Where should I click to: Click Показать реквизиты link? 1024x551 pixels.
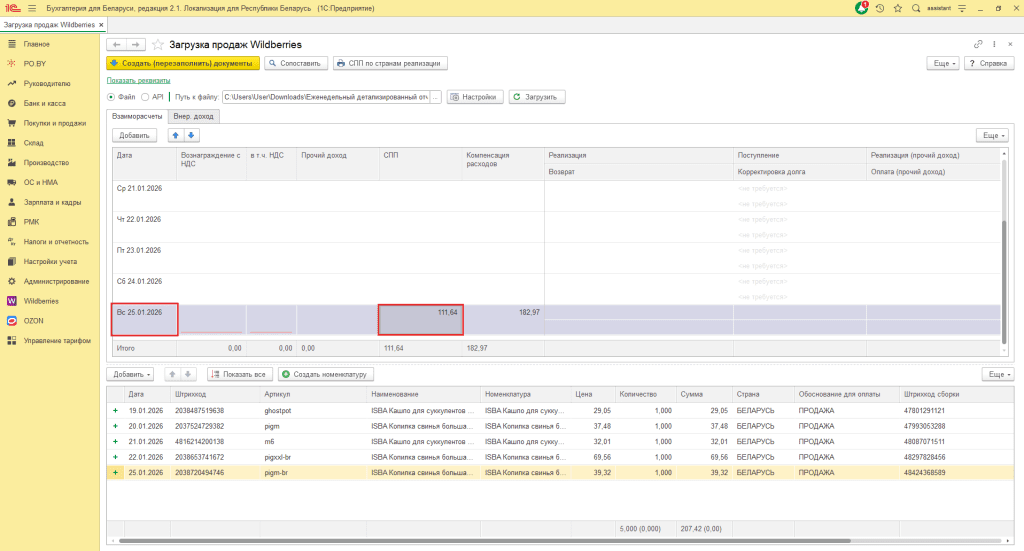pos(138,80)
